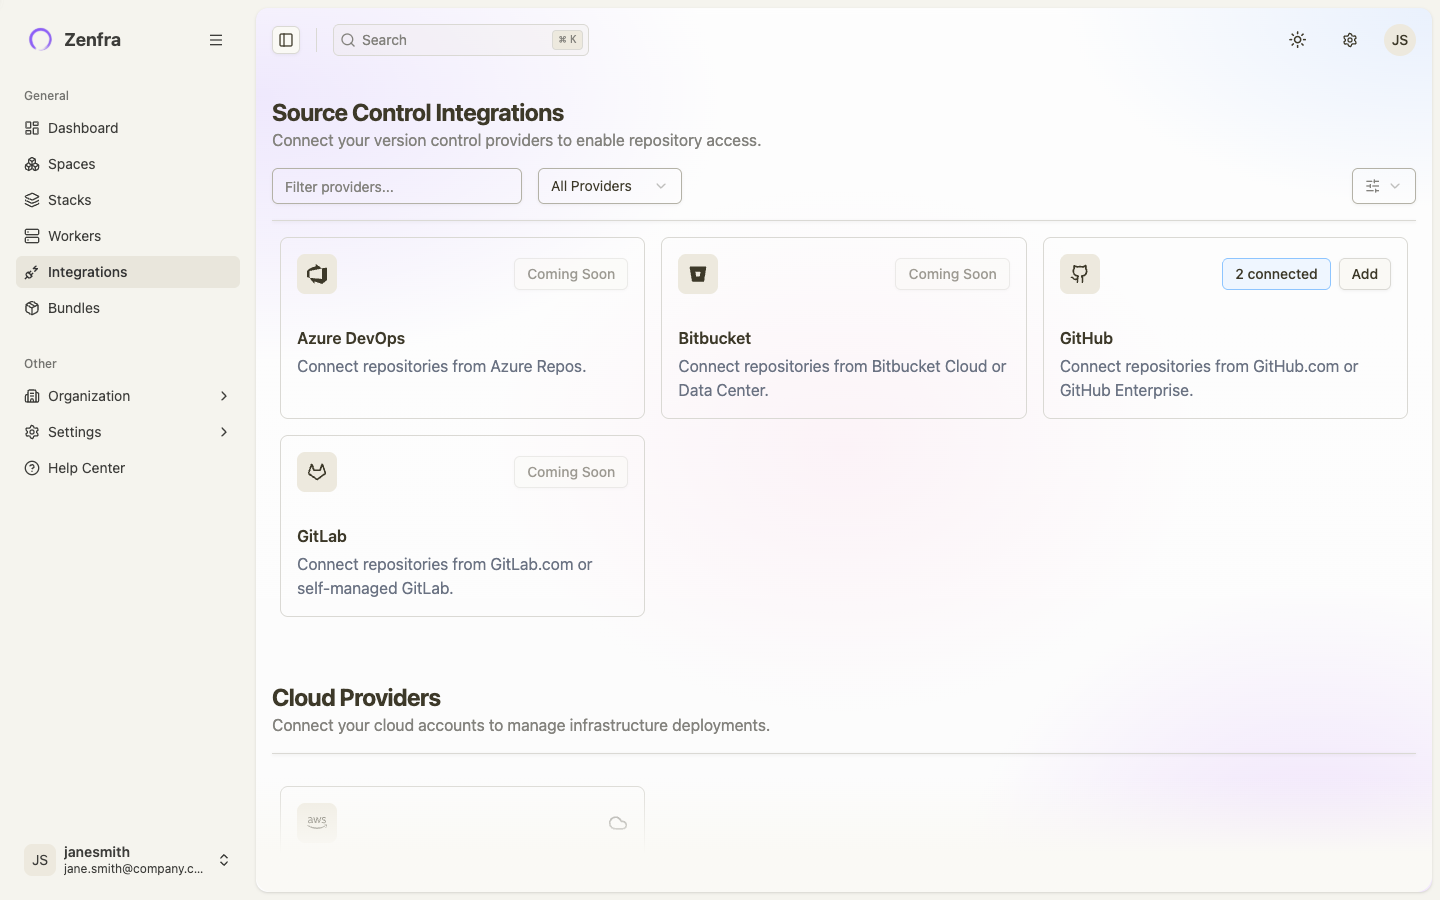The image size is (1440, 900).
Task: Click the Azure DevOps icon
Action: tap(316, 273)
